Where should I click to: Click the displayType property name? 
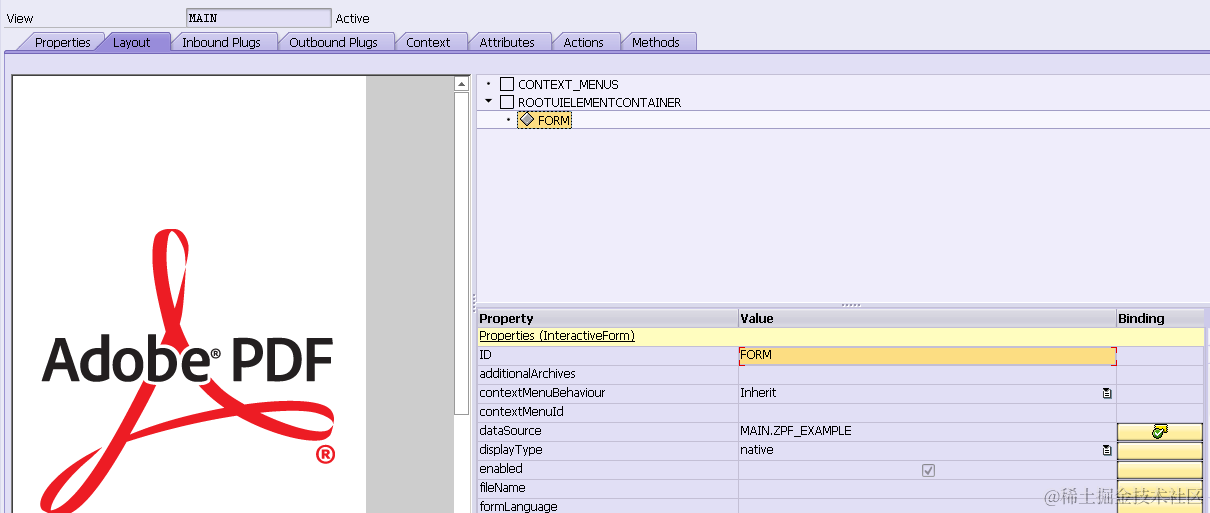(x=510, y=450)
